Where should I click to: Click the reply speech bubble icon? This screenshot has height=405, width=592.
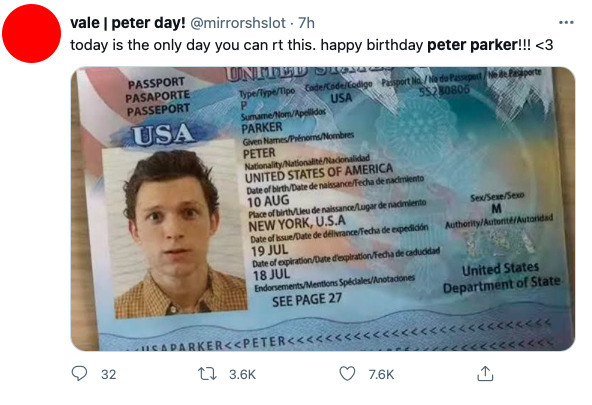coord(79,374)
